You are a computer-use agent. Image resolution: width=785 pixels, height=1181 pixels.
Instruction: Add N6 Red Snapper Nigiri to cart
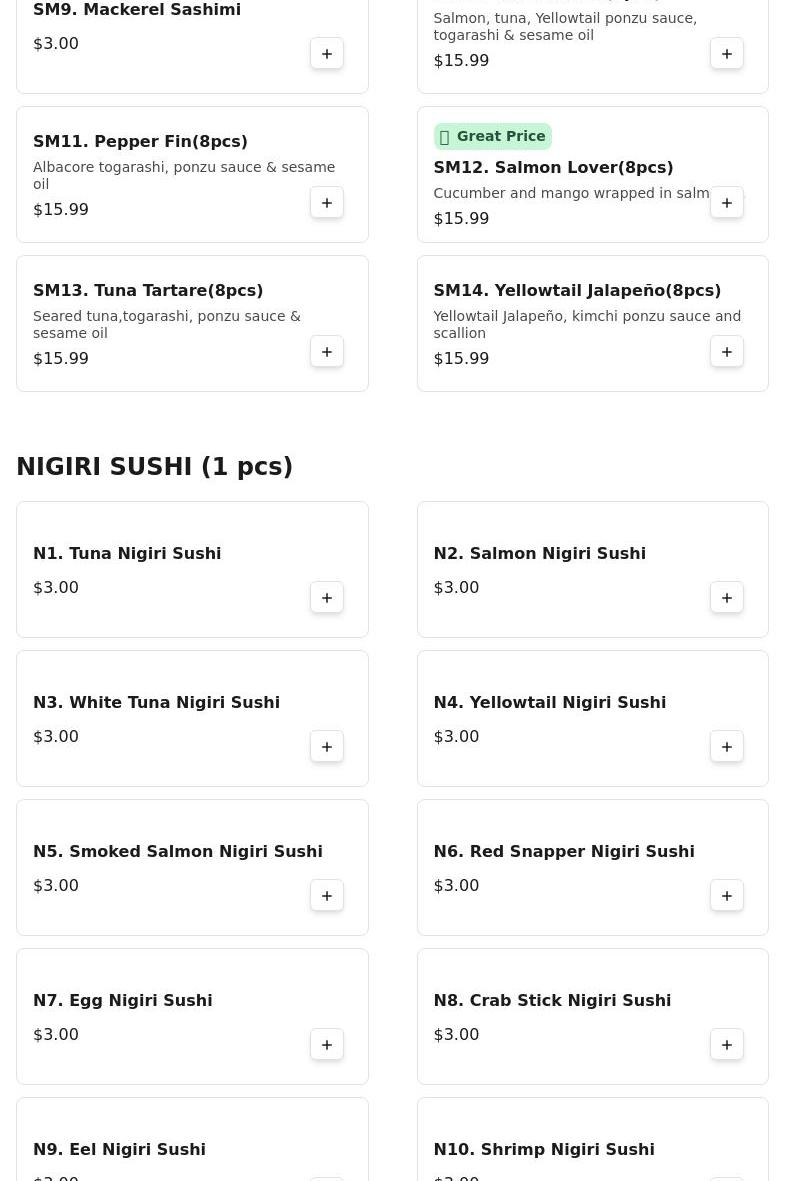[x=727, y=896]
